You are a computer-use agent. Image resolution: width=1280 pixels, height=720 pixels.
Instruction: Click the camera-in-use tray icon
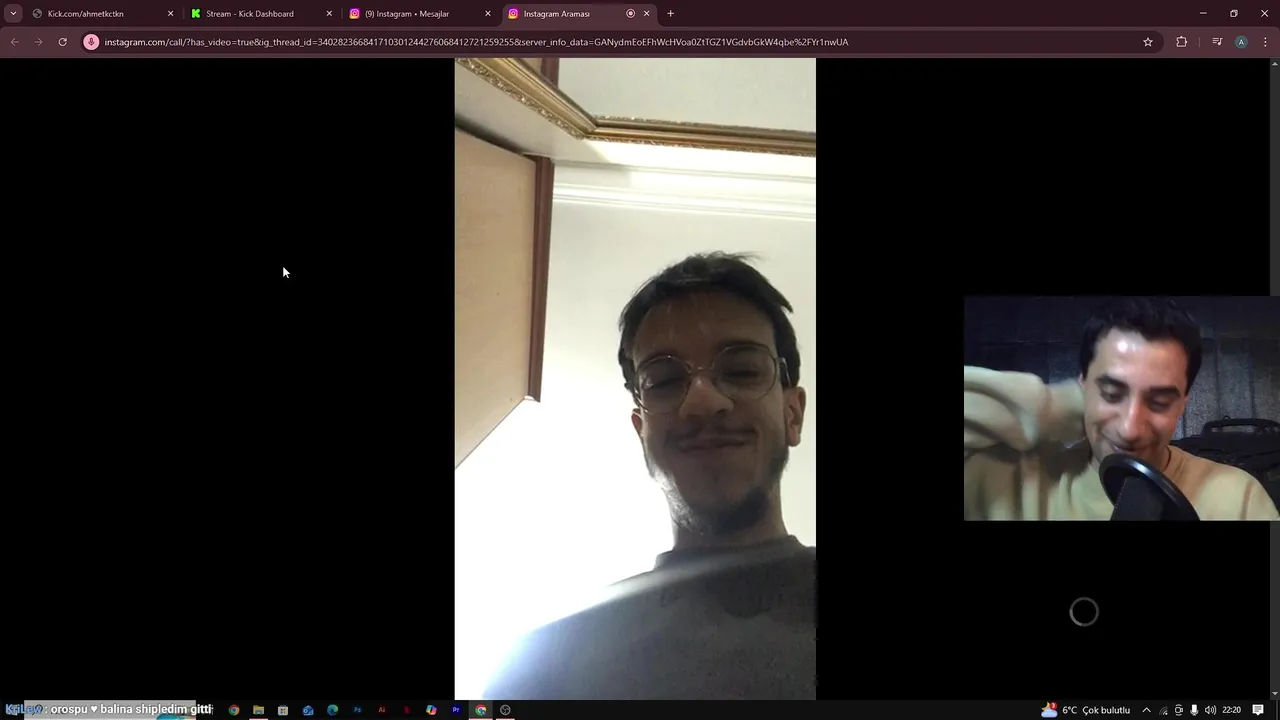(x=1179, y=710)
